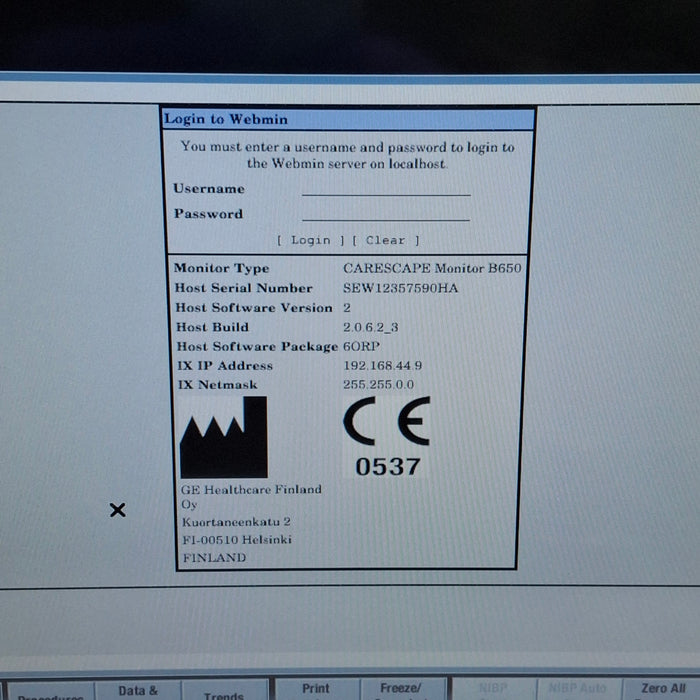
Task: Close the Webmin browser with the X icon
Action: [x=117, y=510]
